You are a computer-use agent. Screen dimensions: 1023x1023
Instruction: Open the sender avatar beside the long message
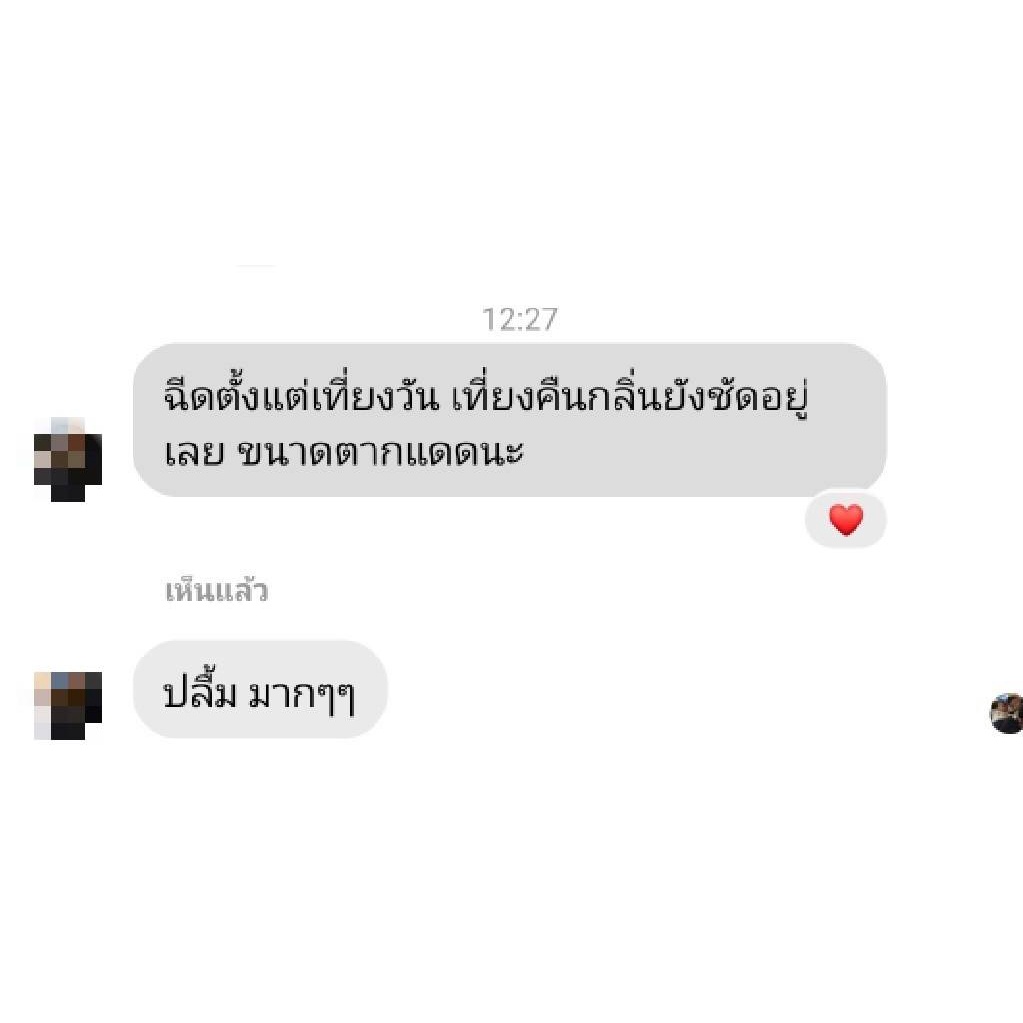pyautogui.click(x=68, y=459)
